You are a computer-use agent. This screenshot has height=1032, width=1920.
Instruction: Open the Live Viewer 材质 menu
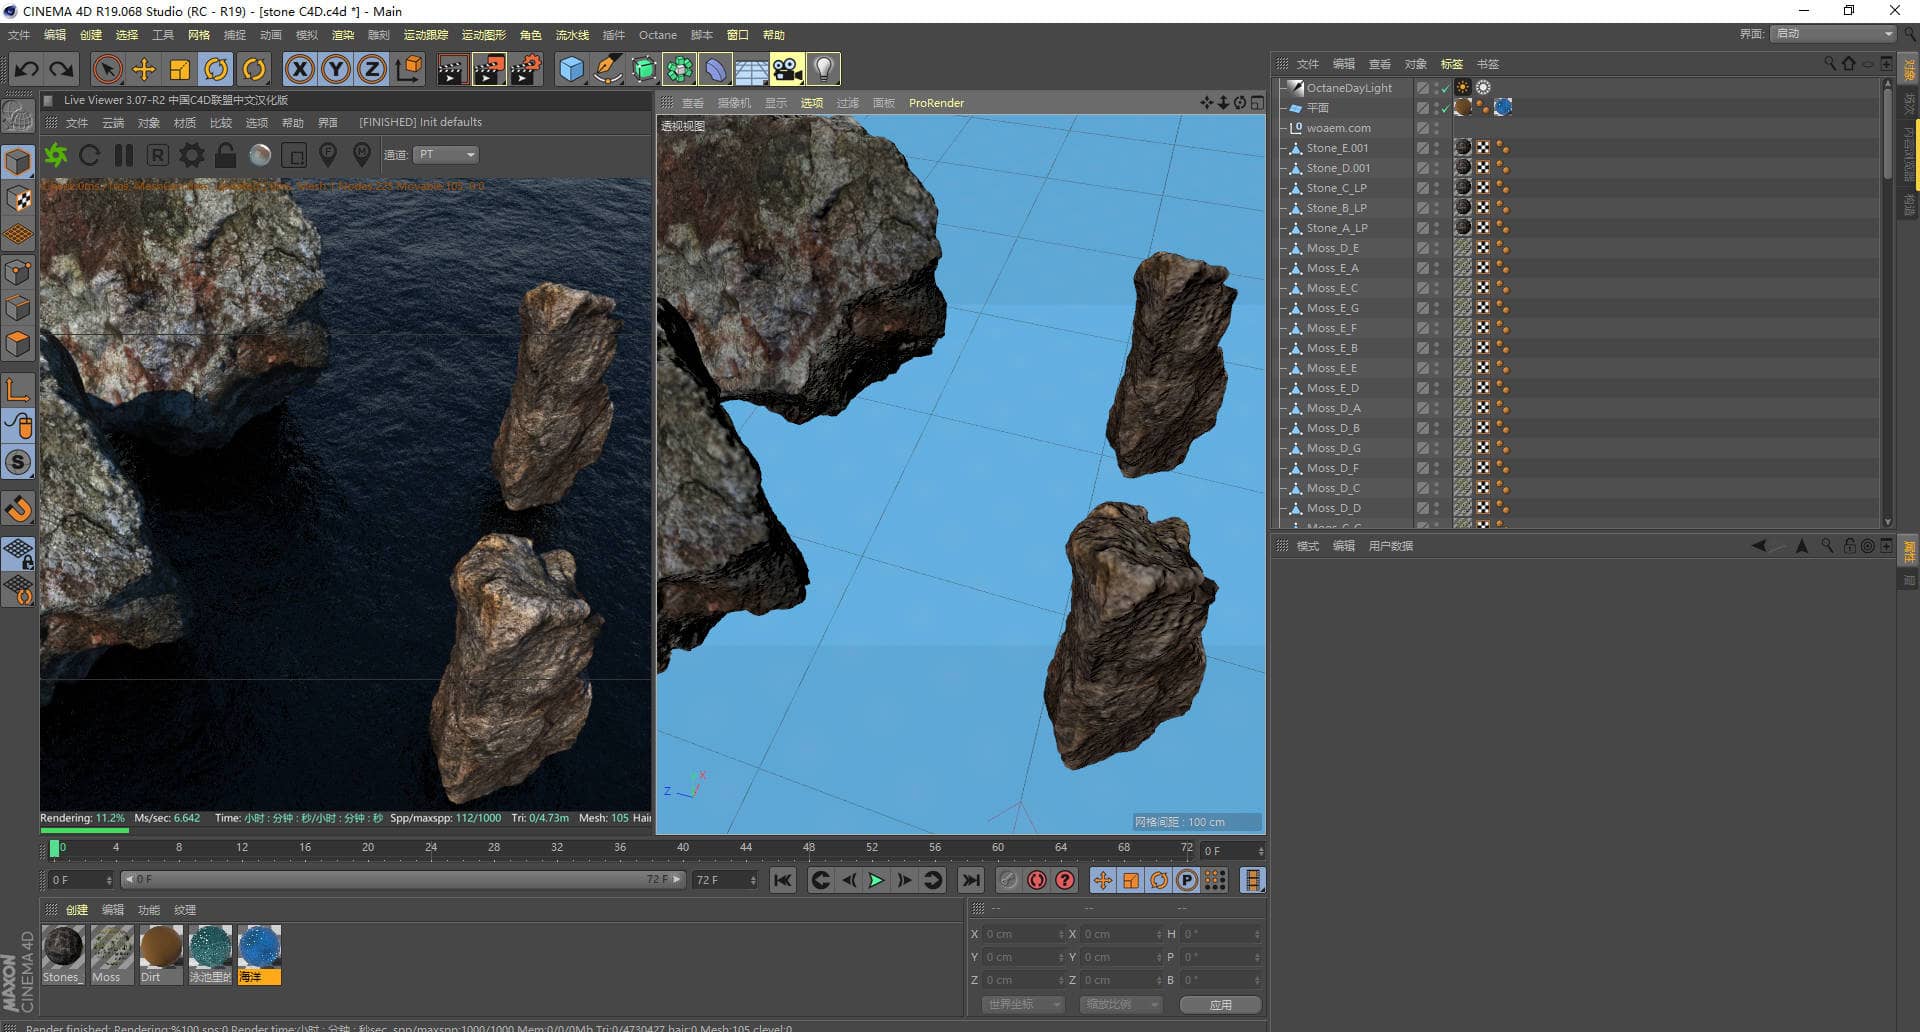click(185, 123)
